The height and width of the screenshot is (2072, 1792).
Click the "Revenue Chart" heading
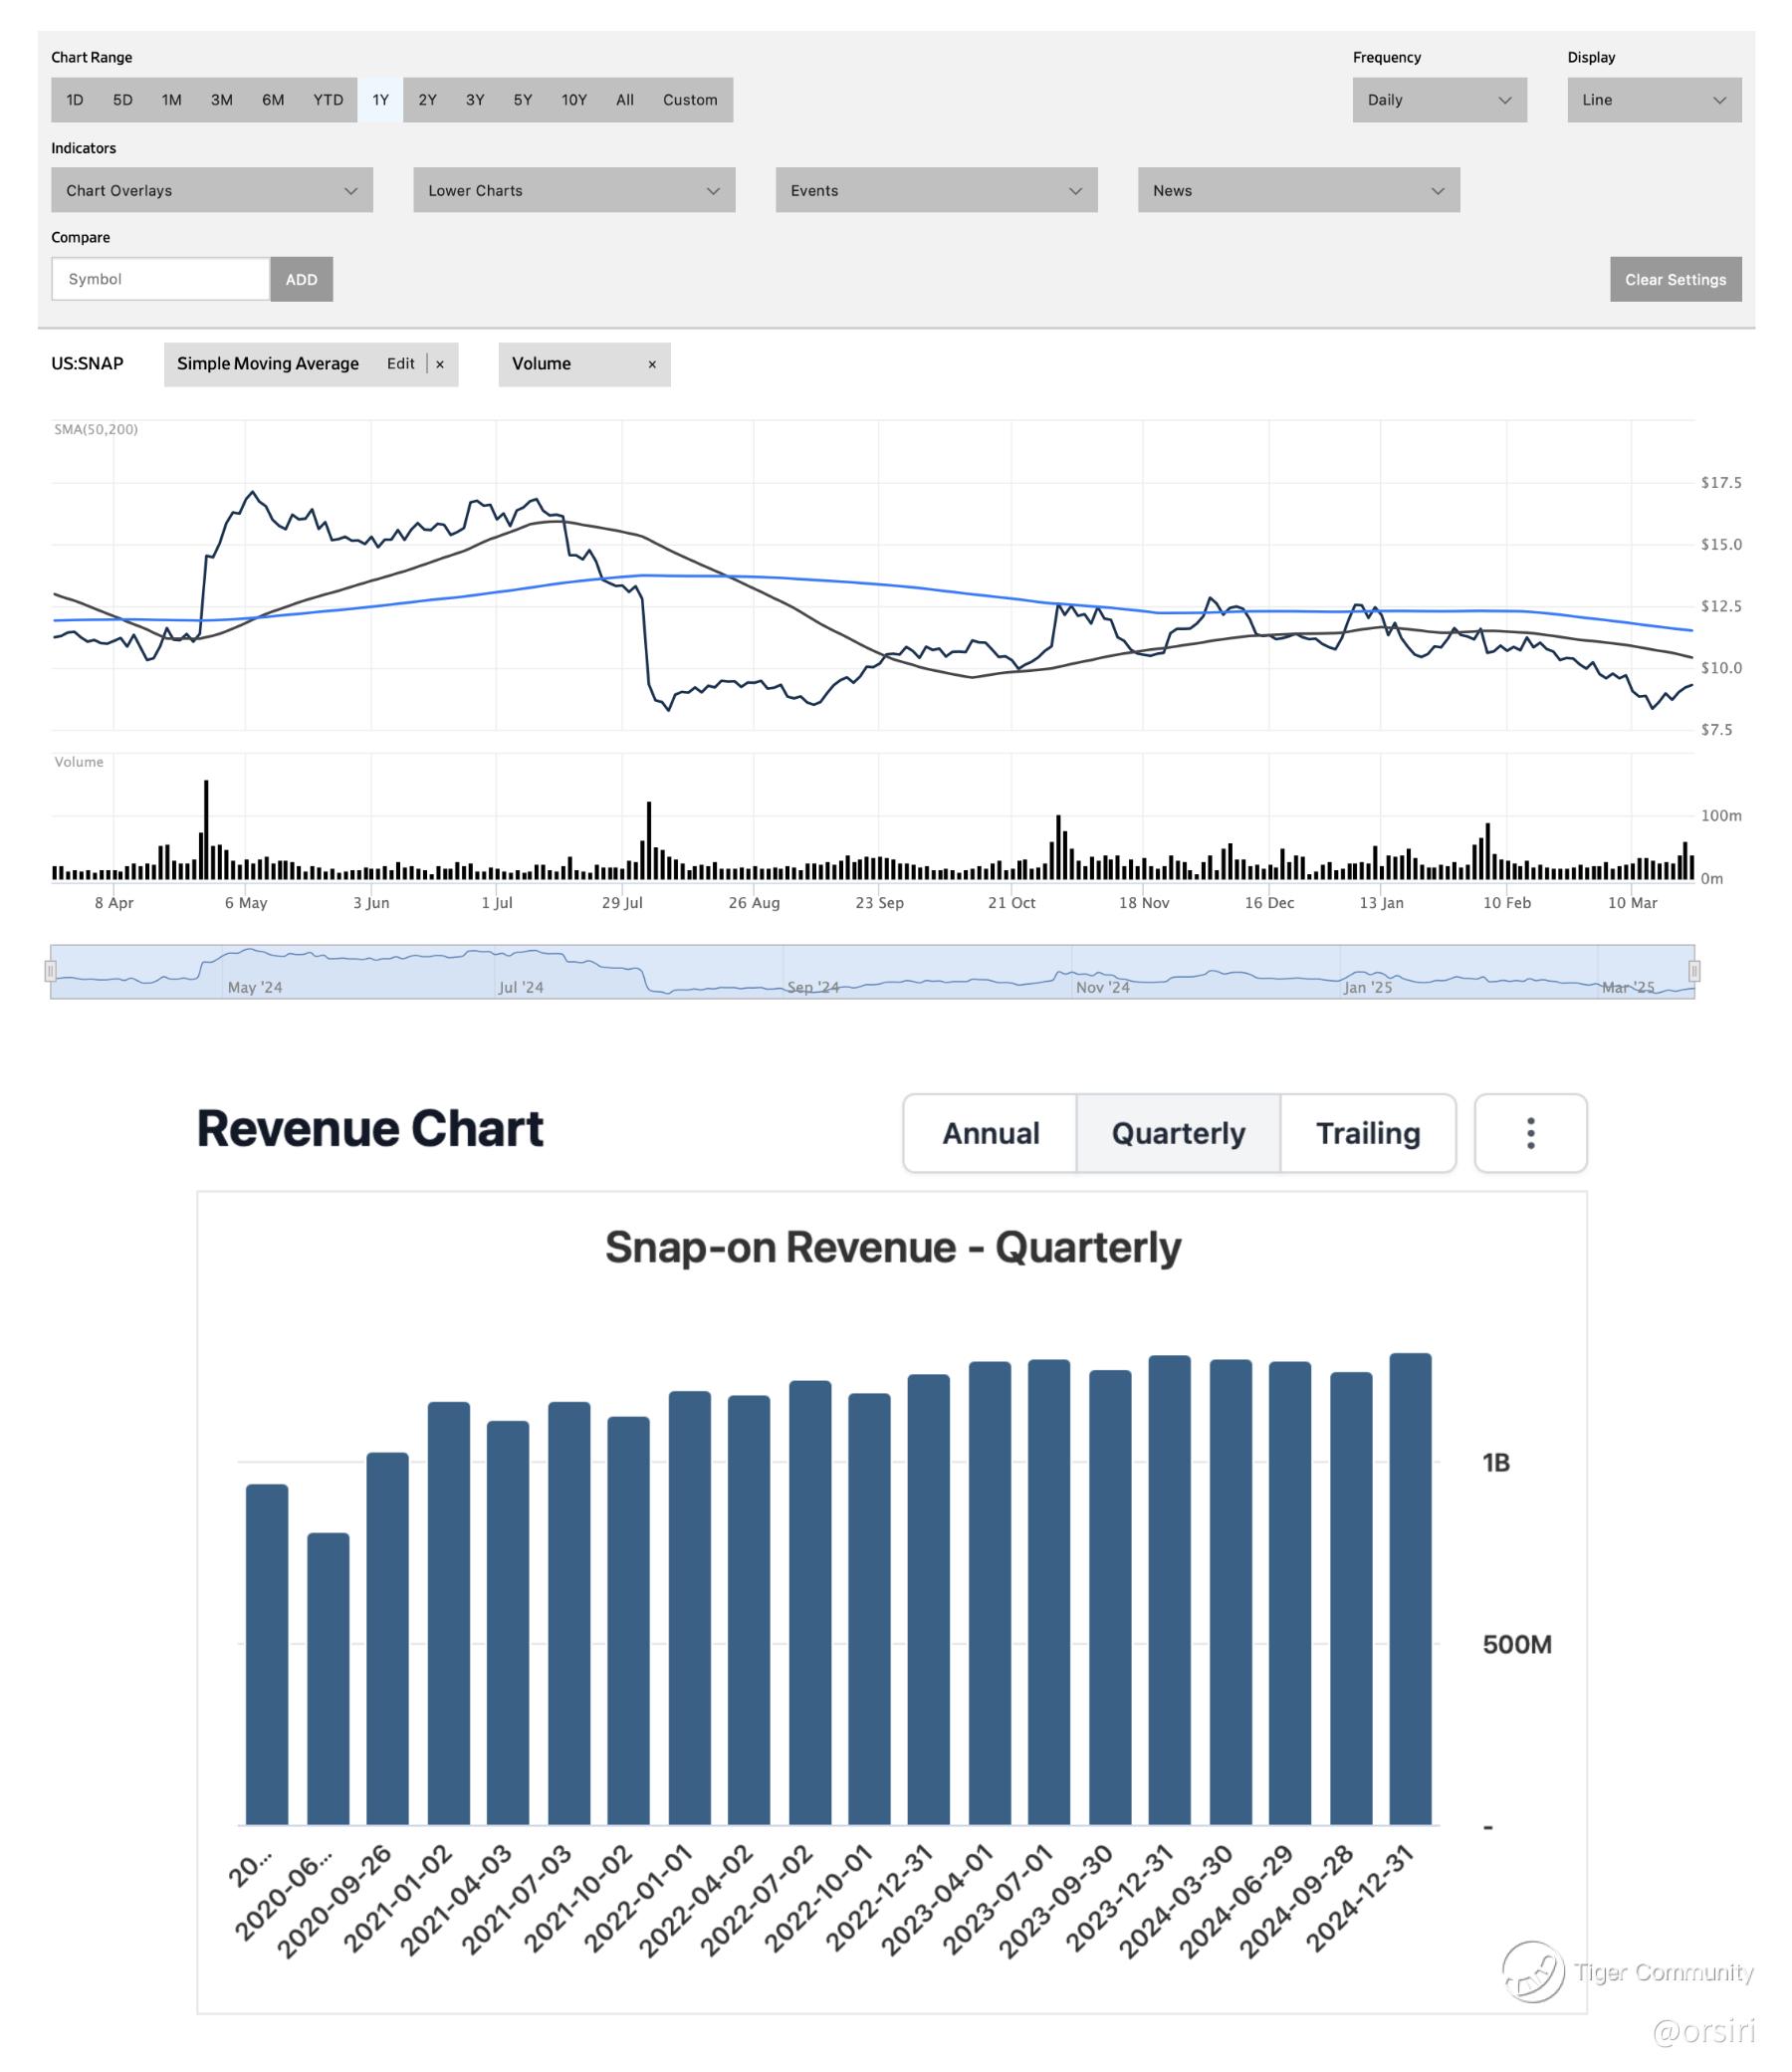pyautogui.click(x=370, y=1129)
